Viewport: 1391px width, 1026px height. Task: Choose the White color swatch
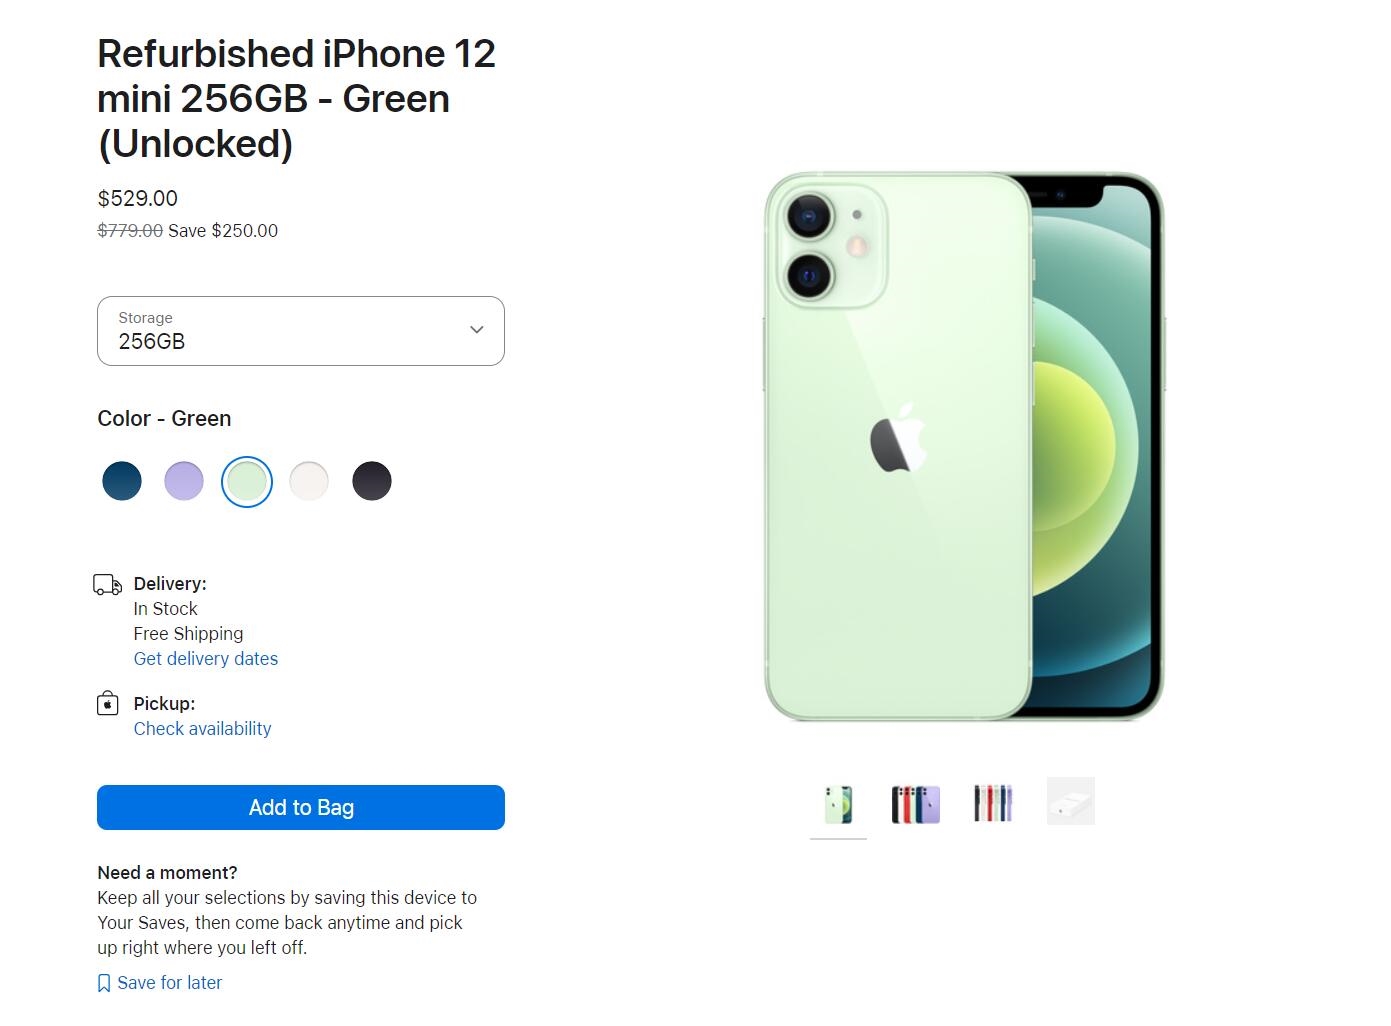coord(309,481)
